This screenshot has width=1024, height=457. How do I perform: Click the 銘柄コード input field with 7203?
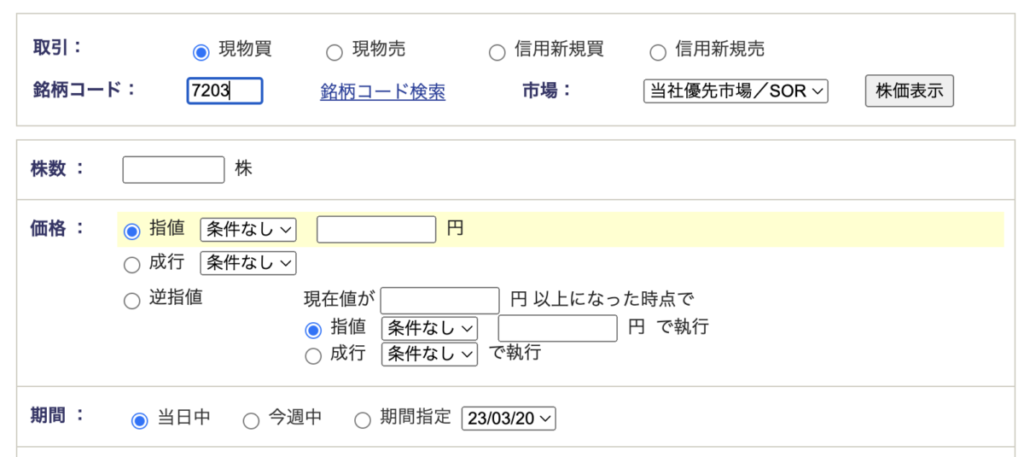pyautogui.click(x=225, y=91)
